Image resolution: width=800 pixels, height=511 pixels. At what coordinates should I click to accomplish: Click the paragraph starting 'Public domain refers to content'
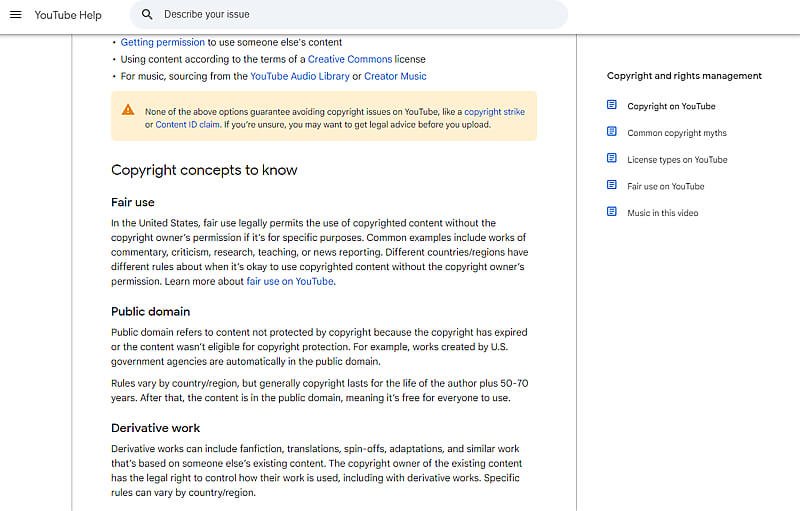319,347
